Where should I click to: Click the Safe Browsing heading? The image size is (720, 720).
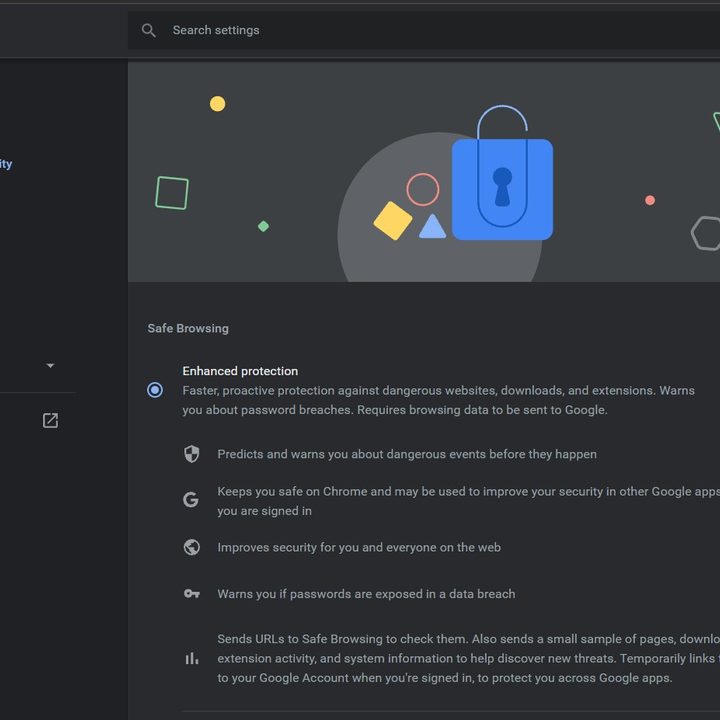coord(188,328)
